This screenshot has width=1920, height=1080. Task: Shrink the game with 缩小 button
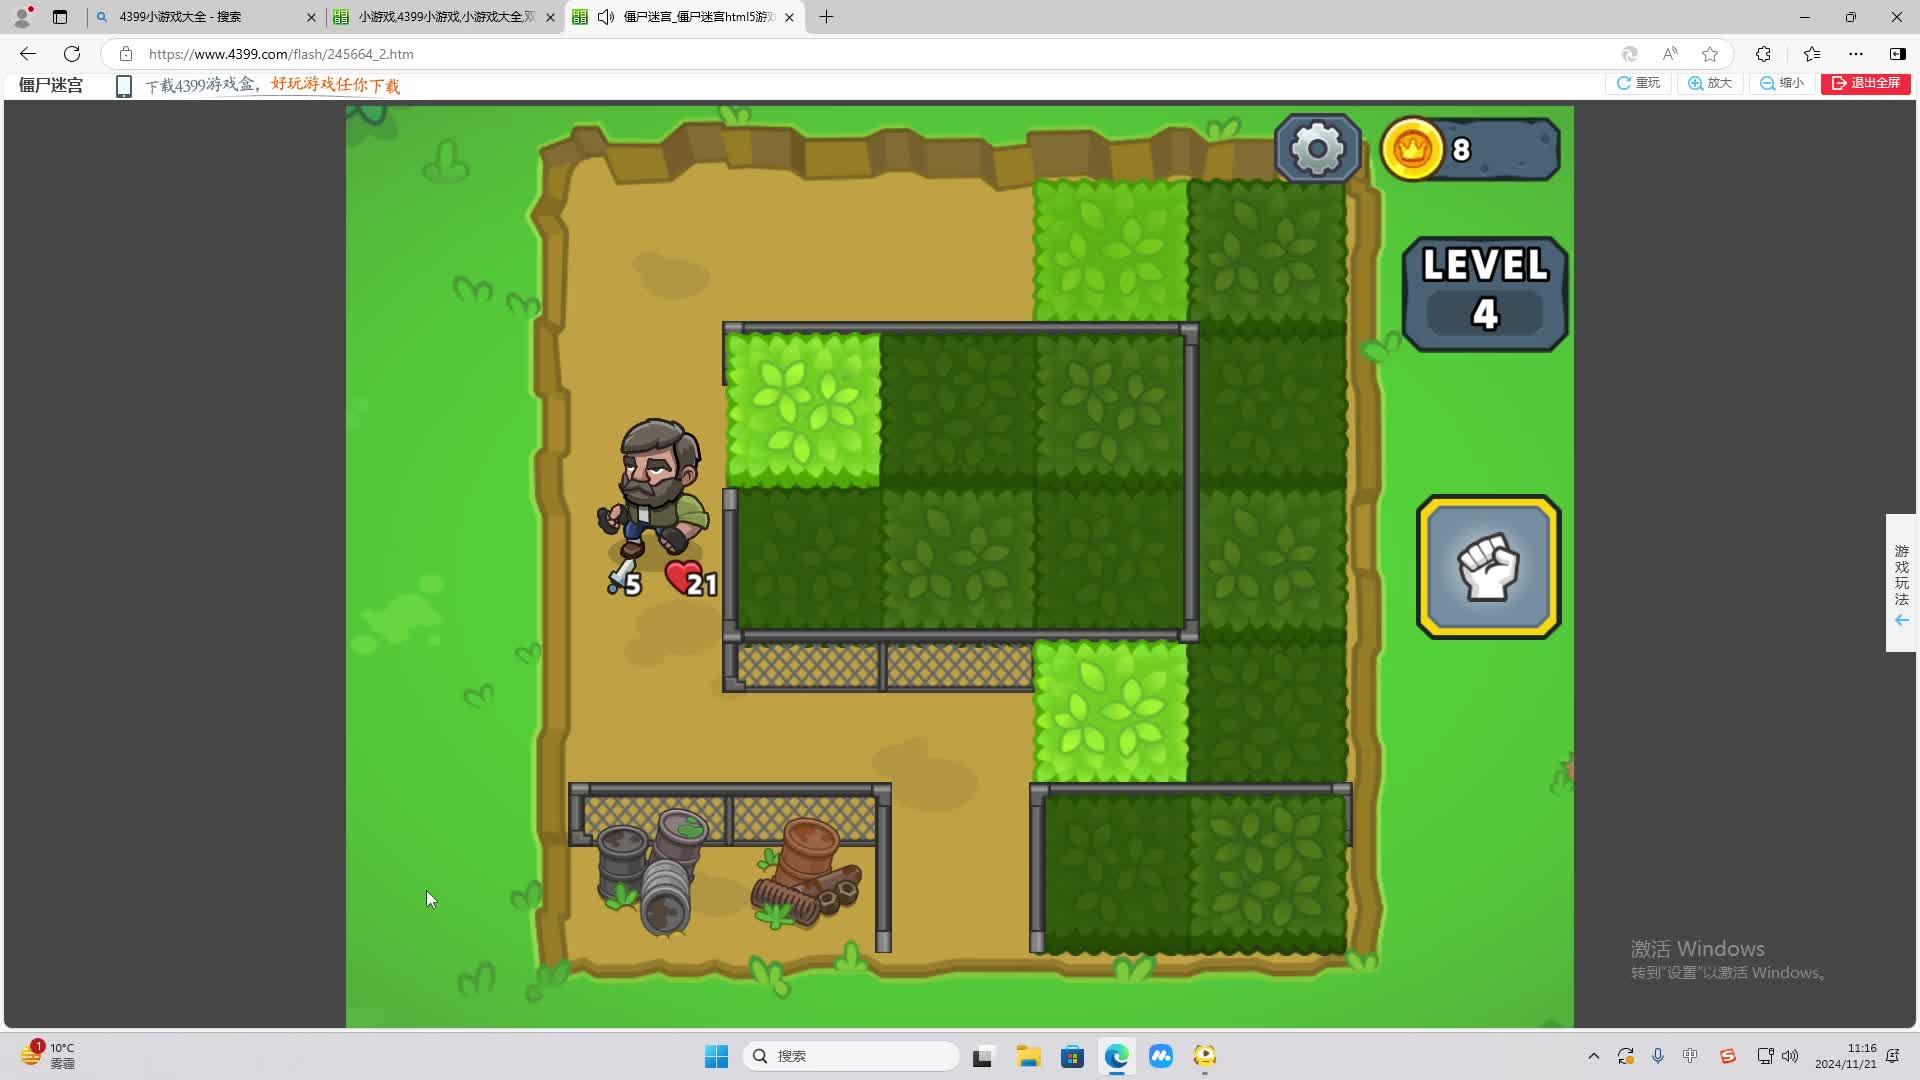coord(1782,83)
